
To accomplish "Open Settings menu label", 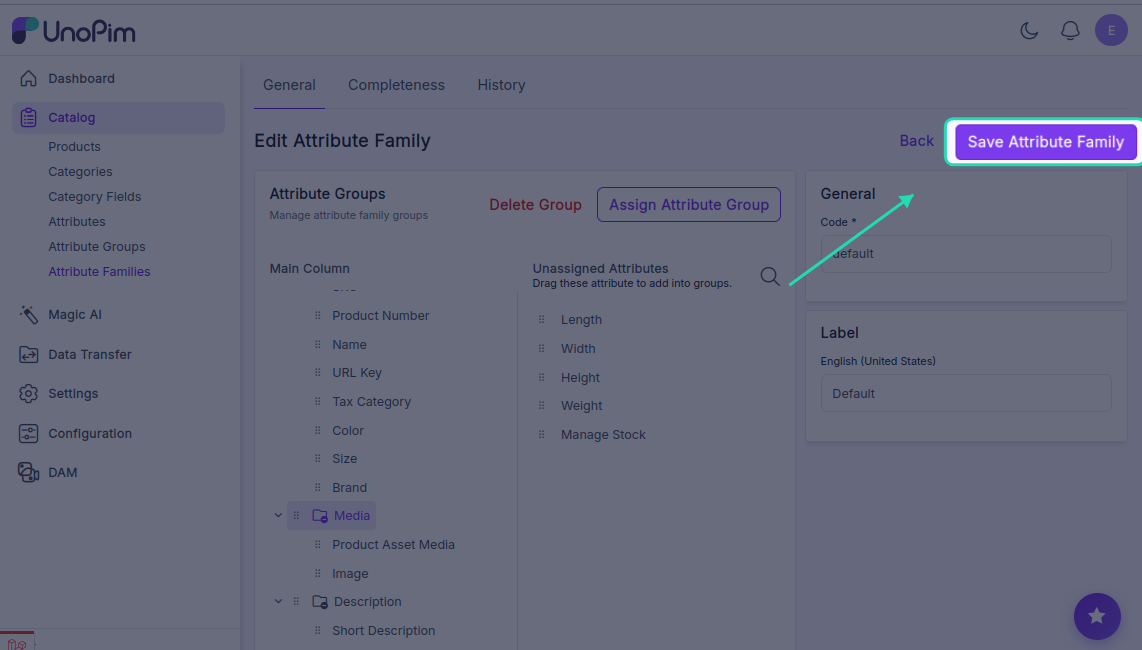I will [73, 393].
